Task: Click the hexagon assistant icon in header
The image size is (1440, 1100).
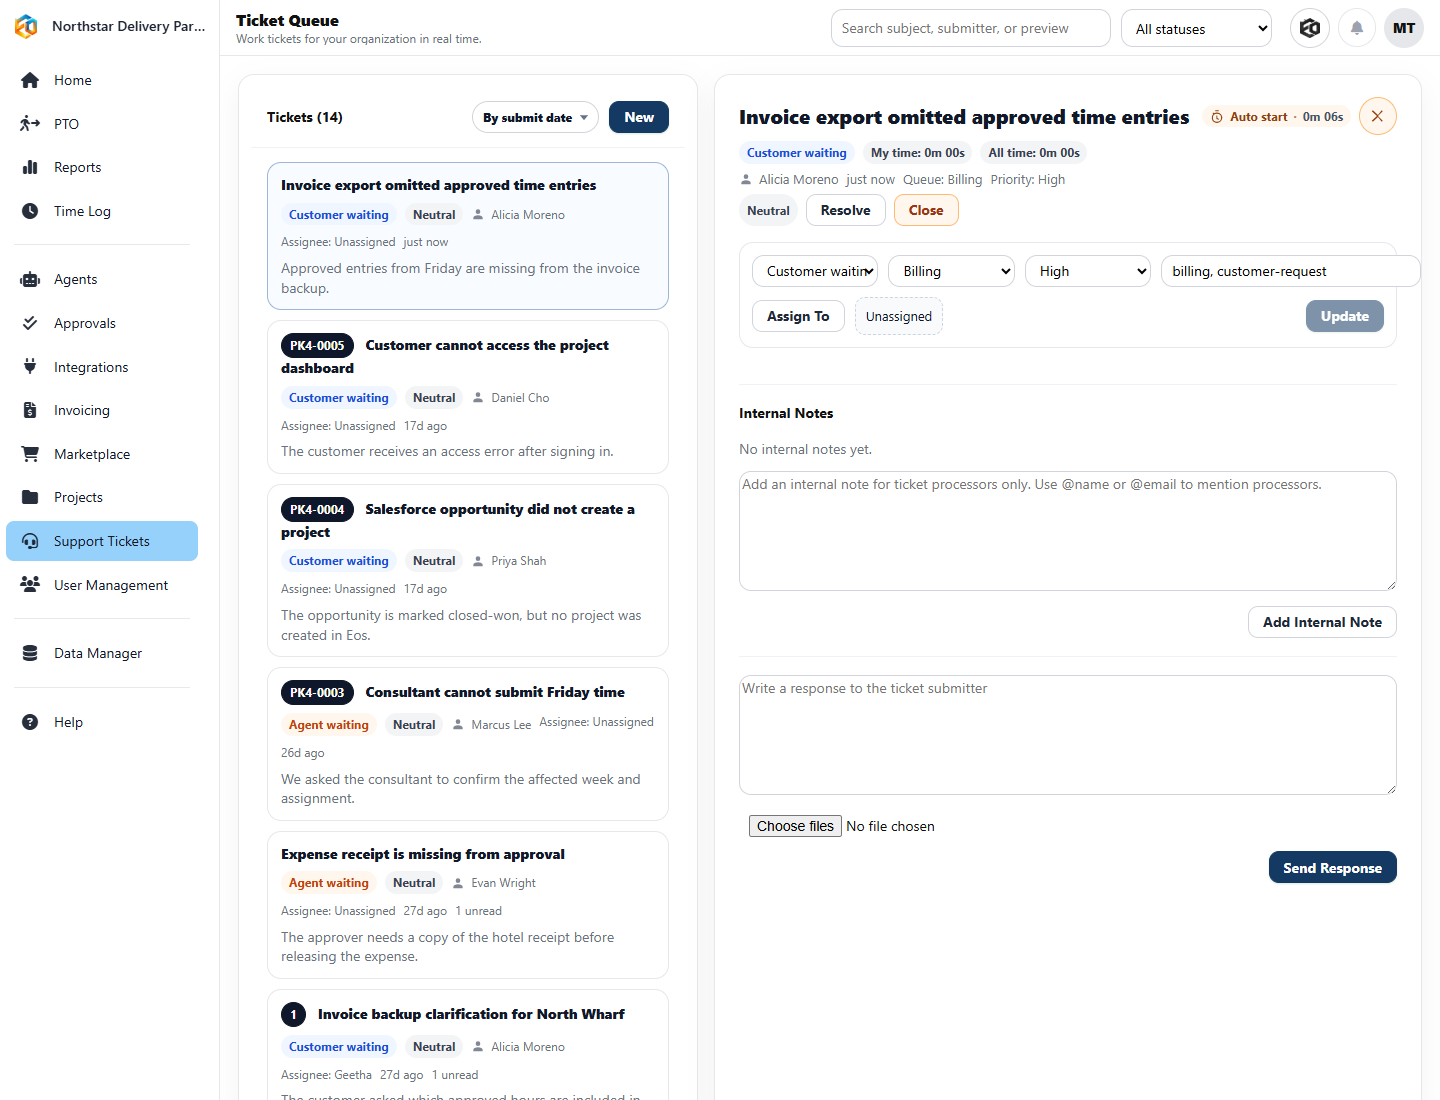Action: pyautogui.click(x=1310, y=28)
